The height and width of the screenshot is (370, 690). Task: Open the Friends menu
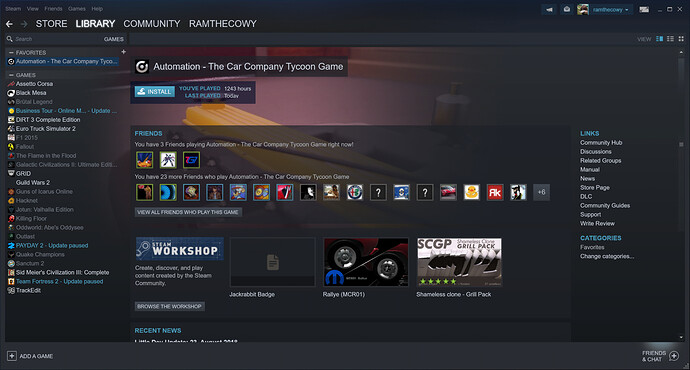[53, 8]
